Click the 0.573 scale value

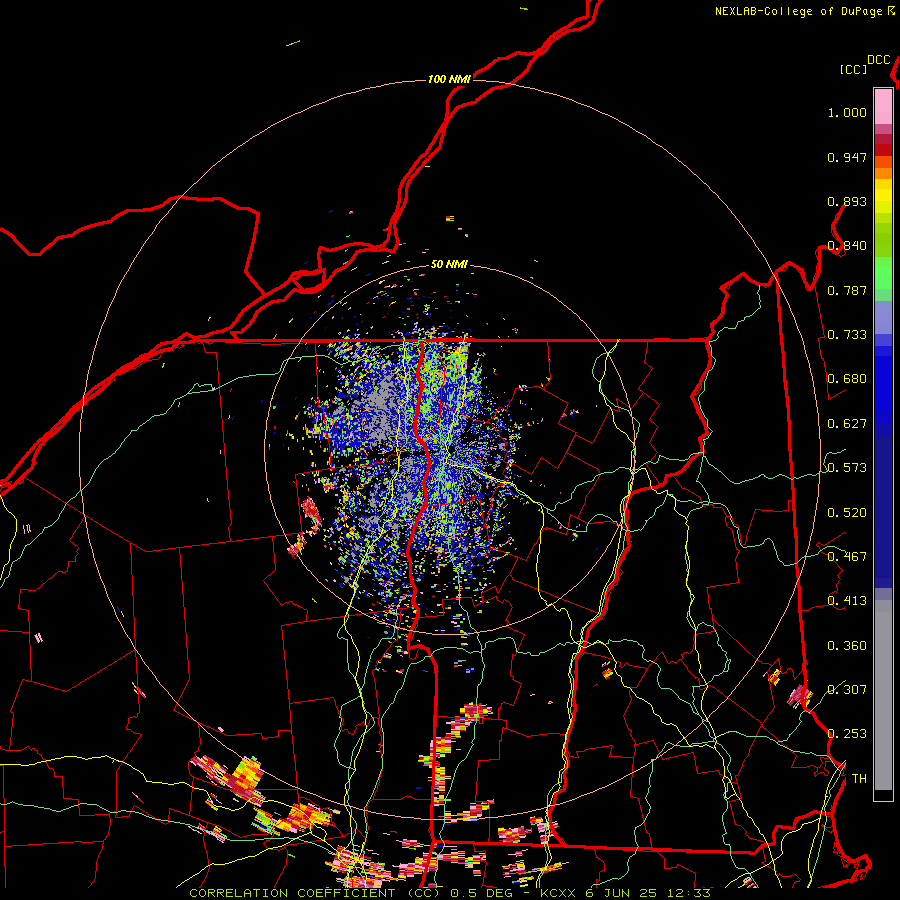pyautogui.click(x=847, y=468)
